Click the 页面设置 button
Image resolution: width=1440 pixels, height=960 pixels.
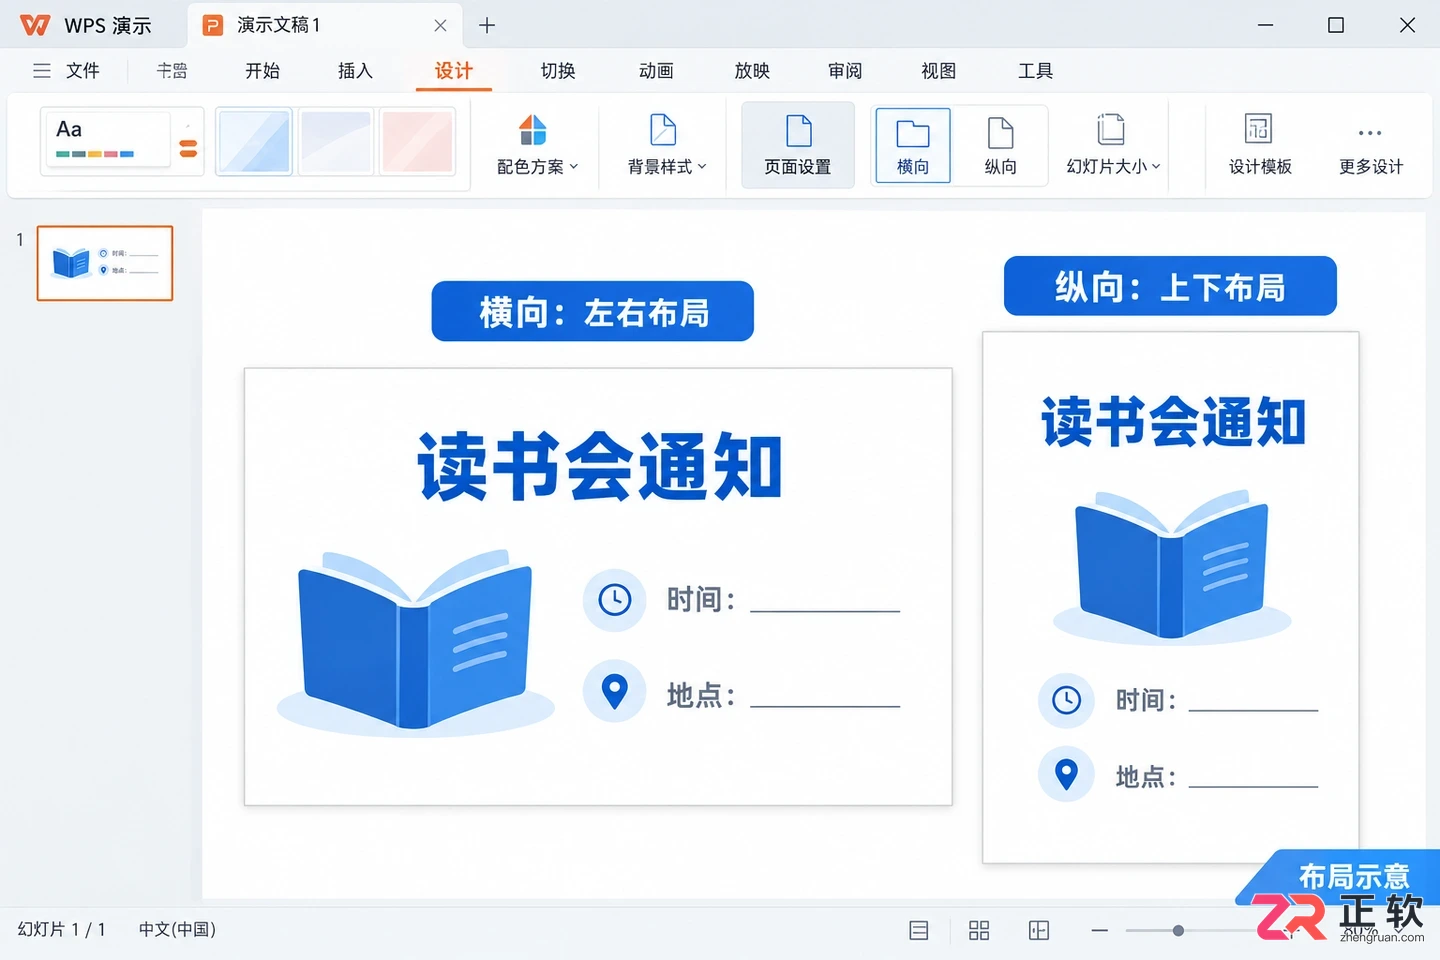coord(798,145)
